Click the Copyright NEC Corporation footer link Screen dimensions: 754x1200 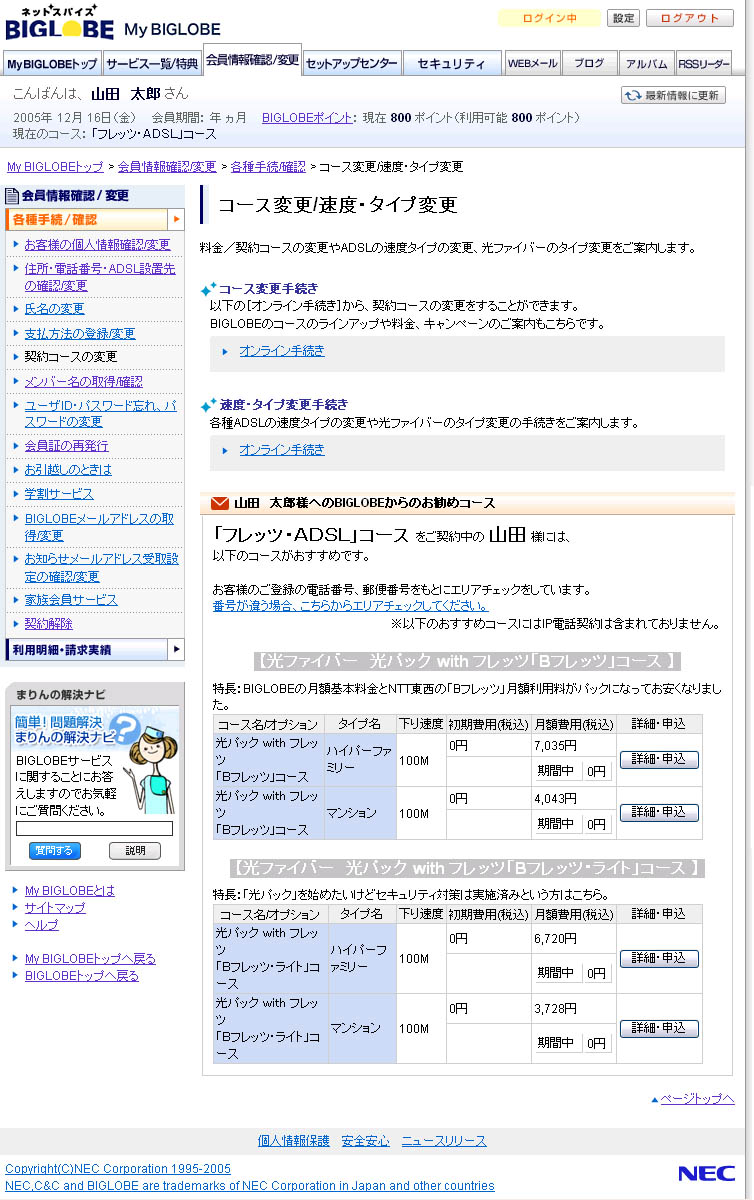coord(118,1169)
